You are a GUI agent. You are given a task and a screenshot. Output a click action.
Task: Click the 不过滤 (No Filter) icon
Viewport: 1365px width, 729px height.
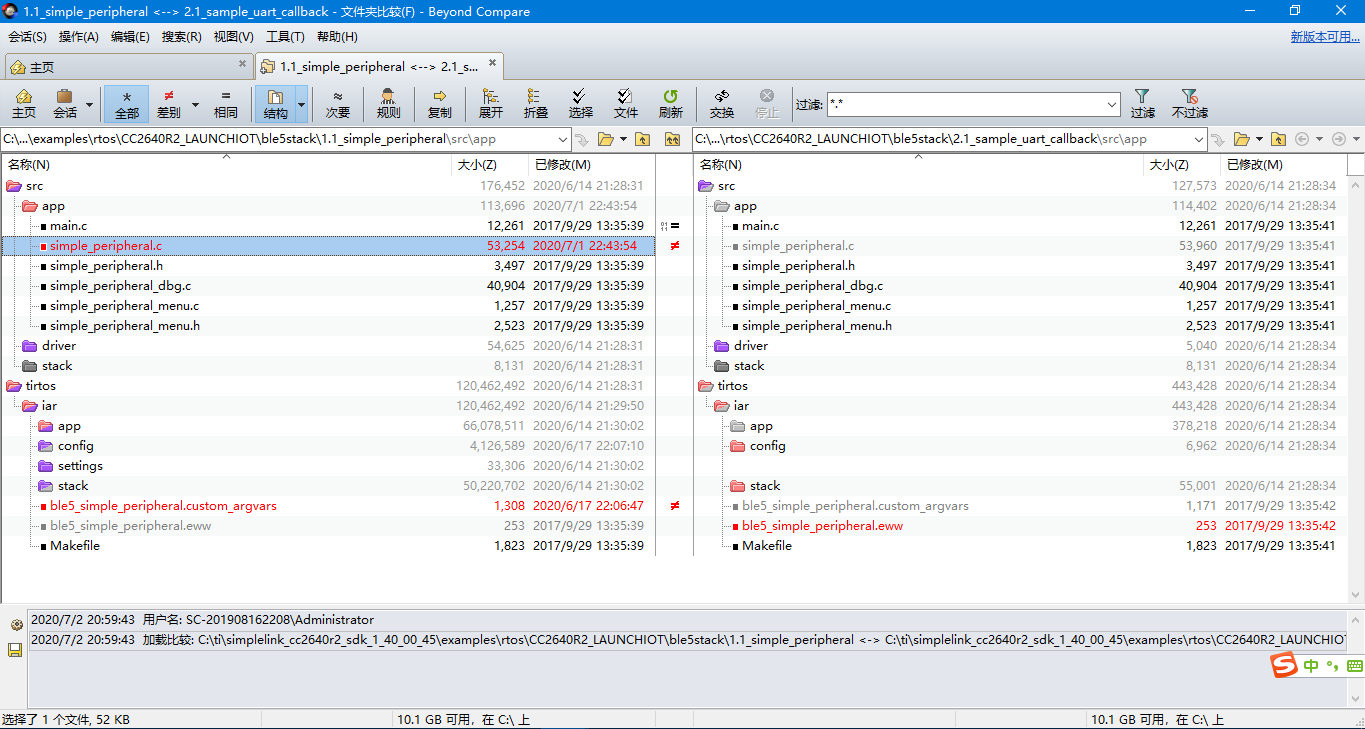click(1189, 104)
